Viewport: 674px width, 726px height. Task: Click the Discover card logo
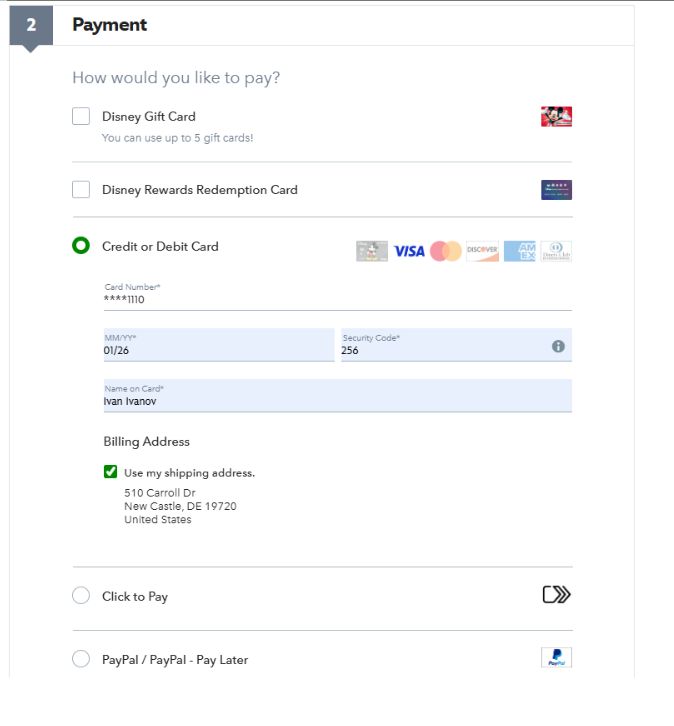coord(482,251)
